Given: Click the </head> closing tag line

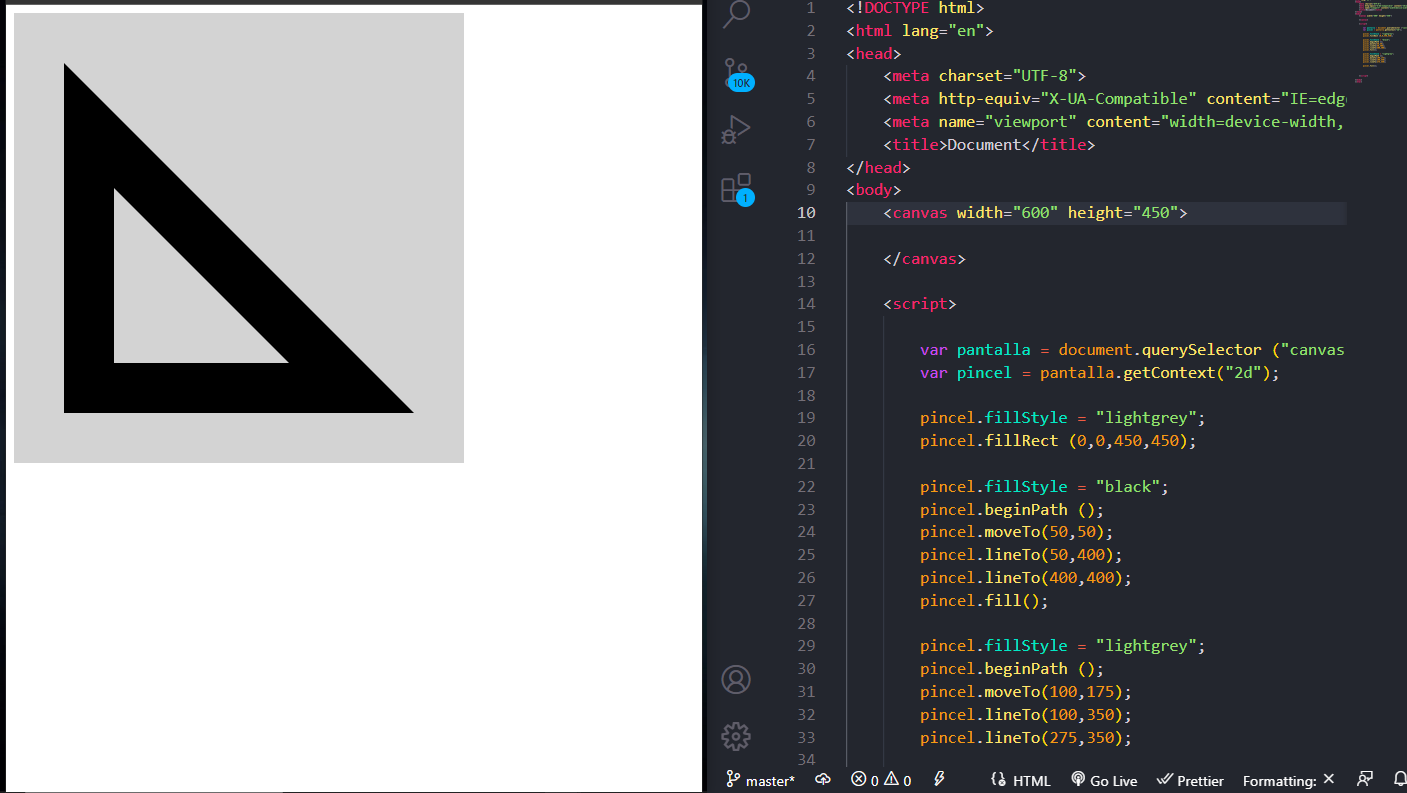Looking at the screenshot, I should (878, 168).
